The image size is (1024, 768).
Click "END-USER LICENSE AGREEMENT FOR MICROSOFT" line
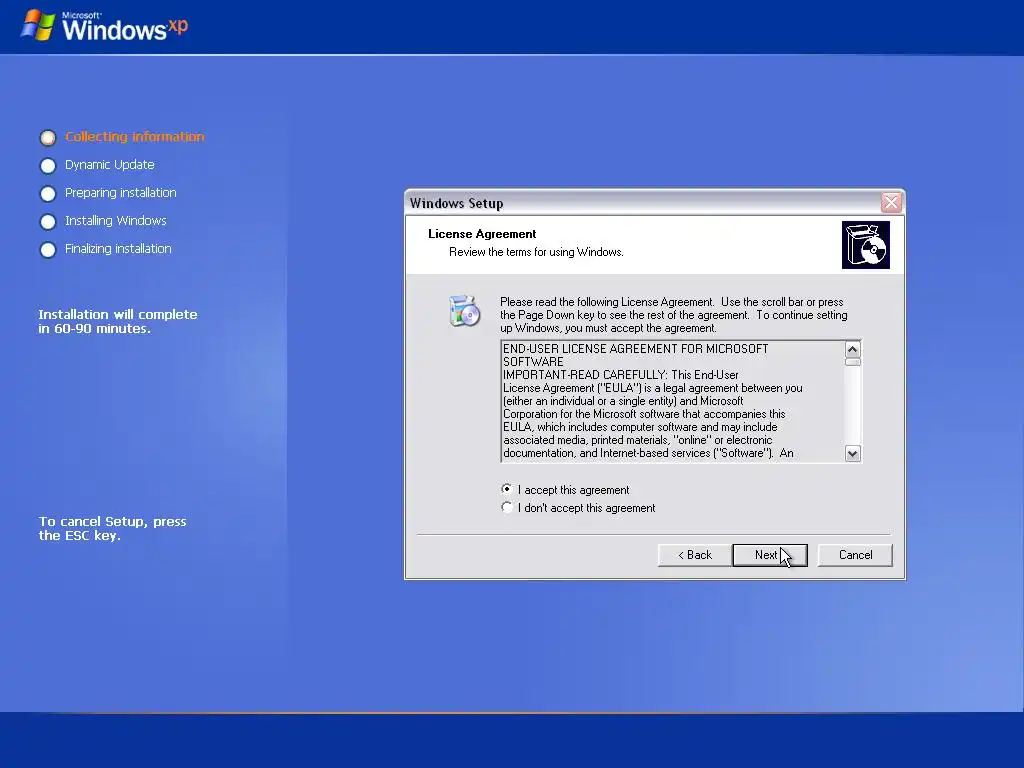coord(635,349)
